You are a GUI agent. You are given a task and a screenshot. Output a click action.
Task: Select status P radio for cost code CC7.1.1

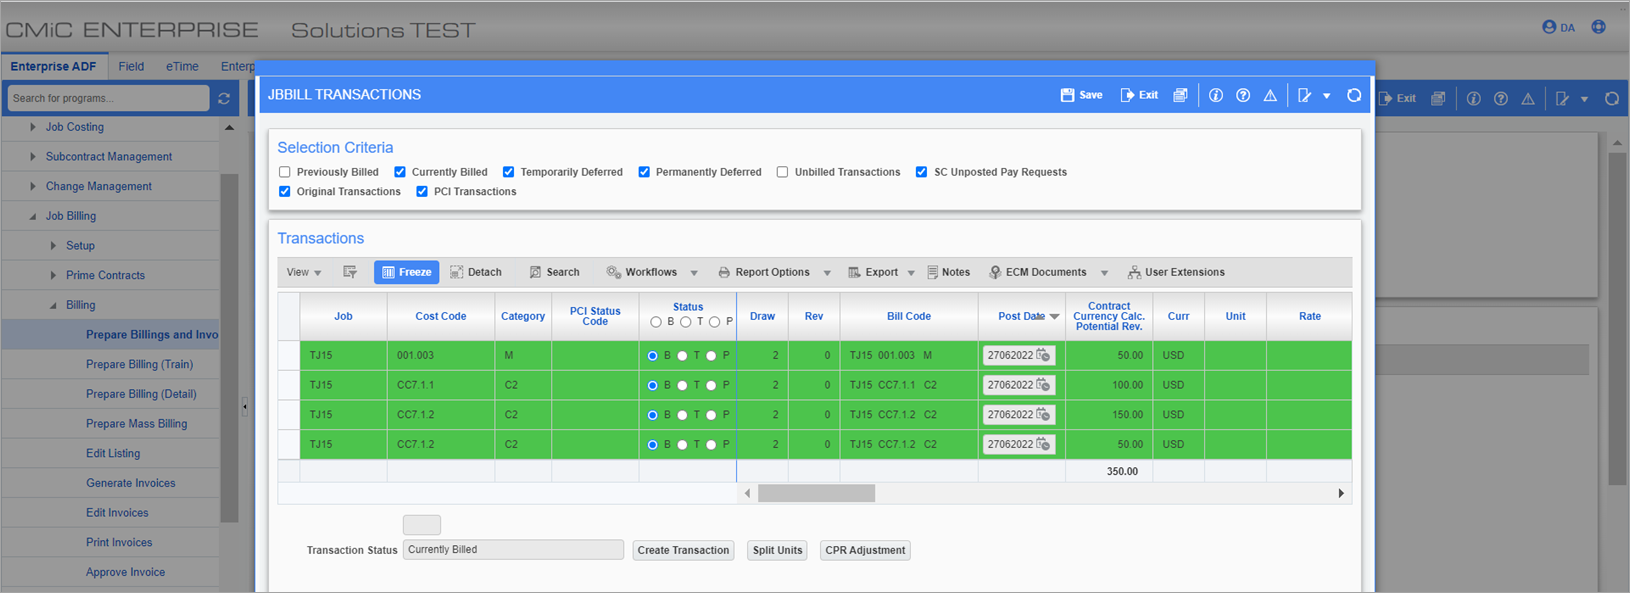point(711,386)
